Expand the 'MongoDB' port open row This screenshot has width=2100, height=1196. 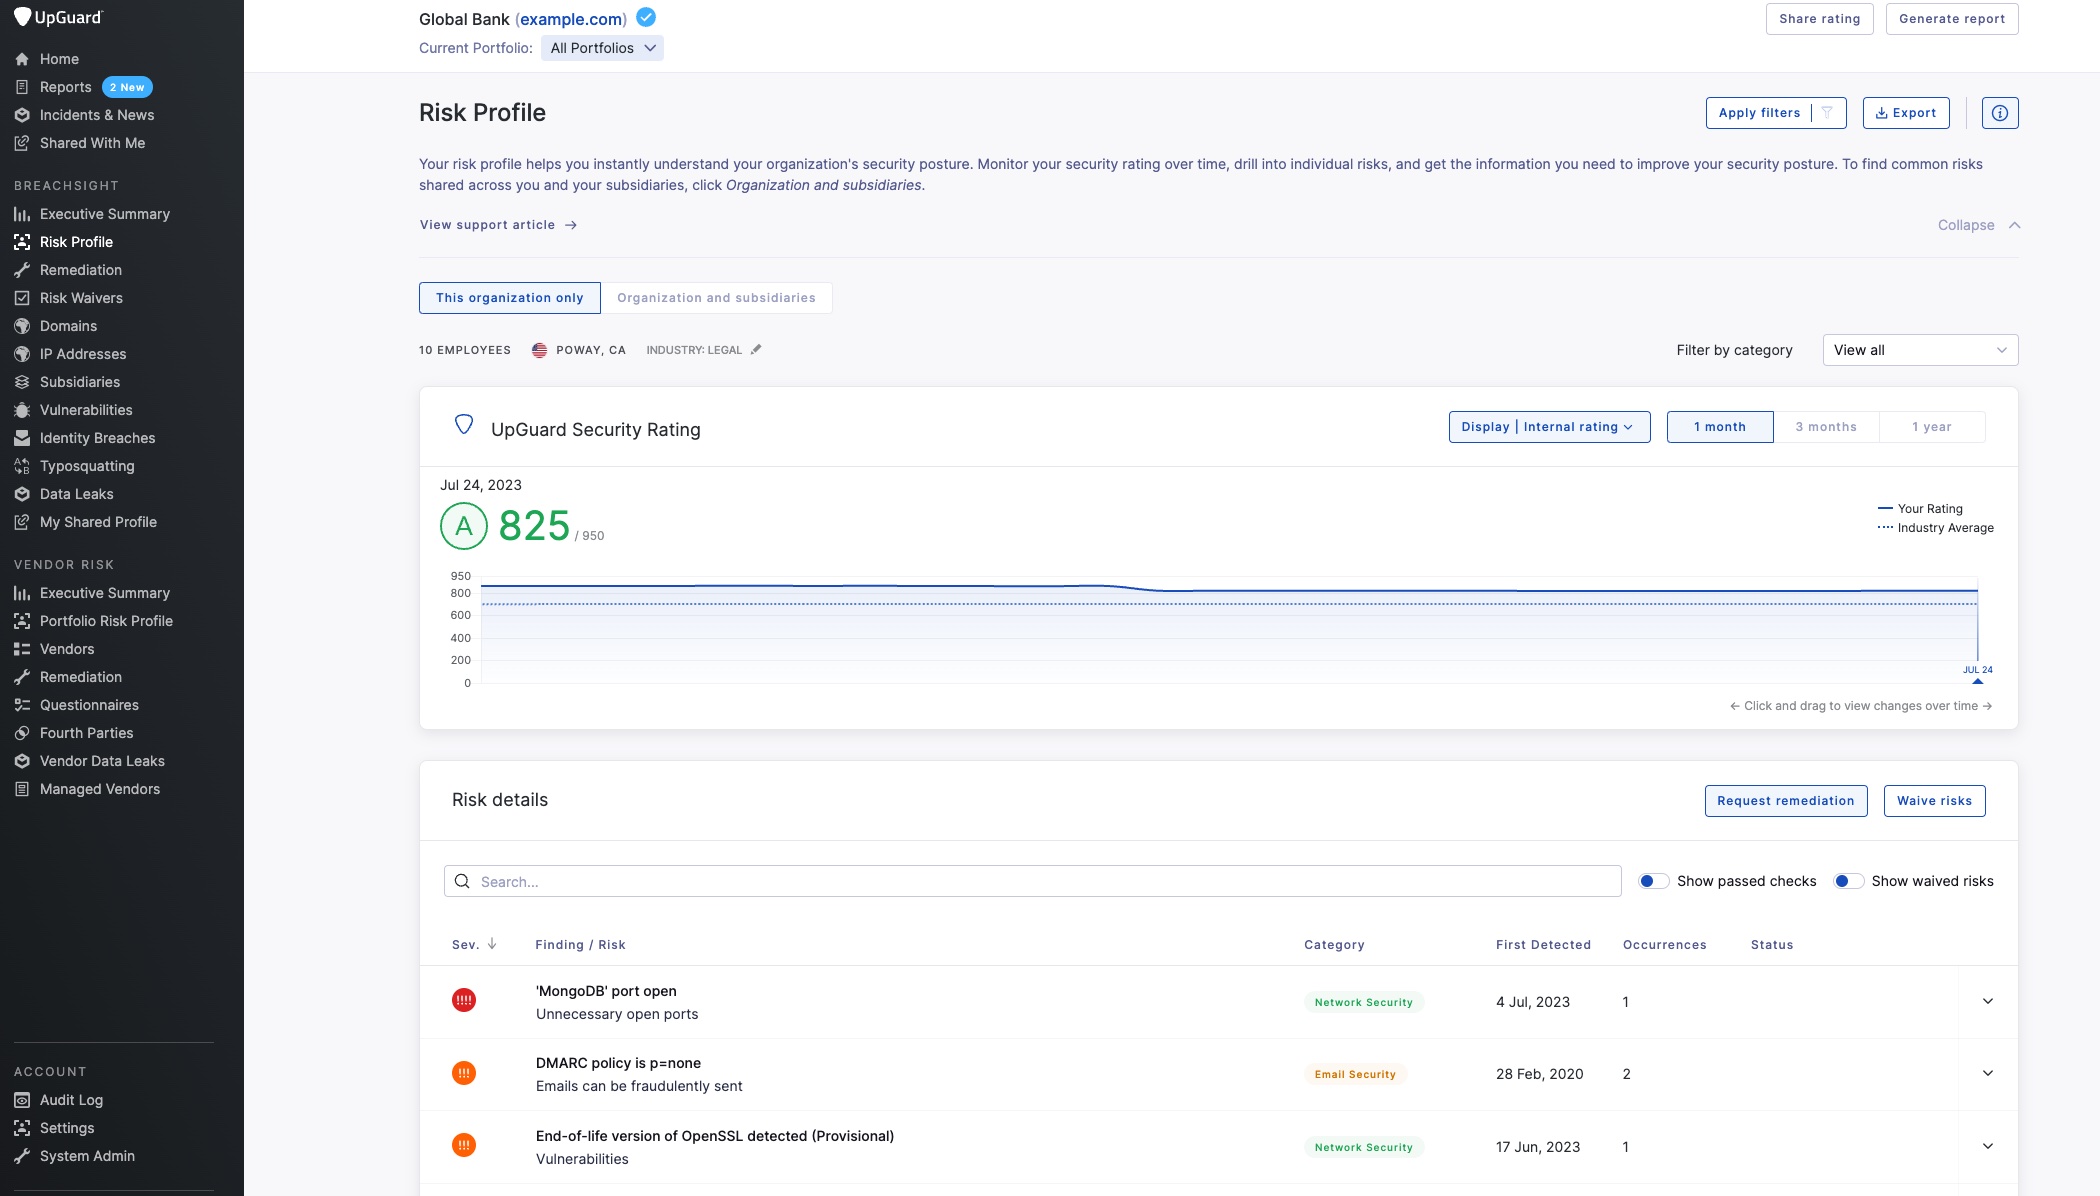[1988, 1001]
